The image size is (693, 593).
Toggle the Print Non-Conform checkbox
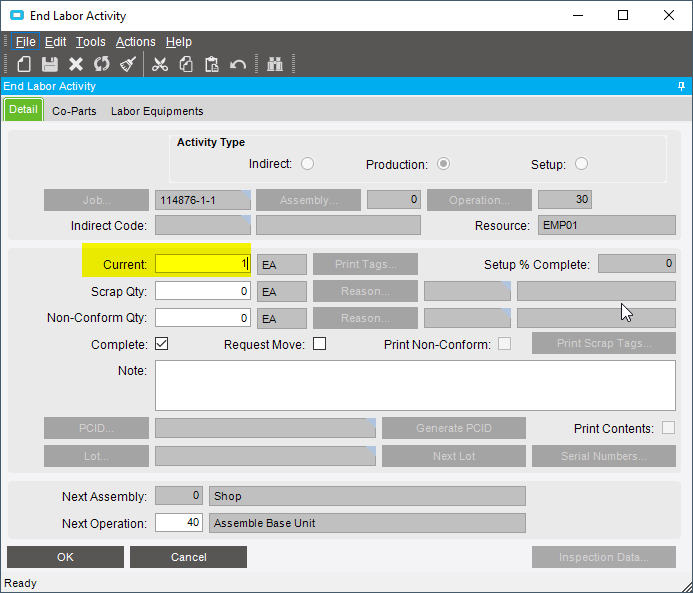pyautogui.click(x=504, y=344)
